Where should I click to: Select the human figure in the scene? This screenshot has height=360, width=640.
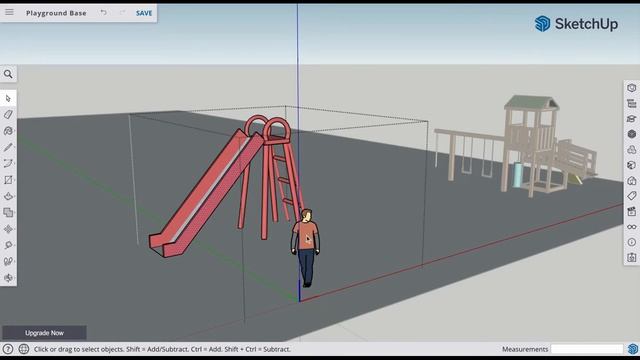pyautogui.click(x=305, y=248)
